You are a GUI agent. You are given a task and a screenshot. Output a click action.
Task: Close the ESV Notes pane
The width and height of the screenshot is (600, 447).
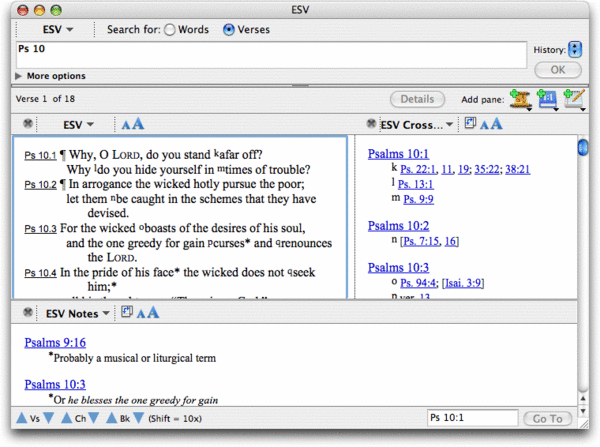pos(28,312)
